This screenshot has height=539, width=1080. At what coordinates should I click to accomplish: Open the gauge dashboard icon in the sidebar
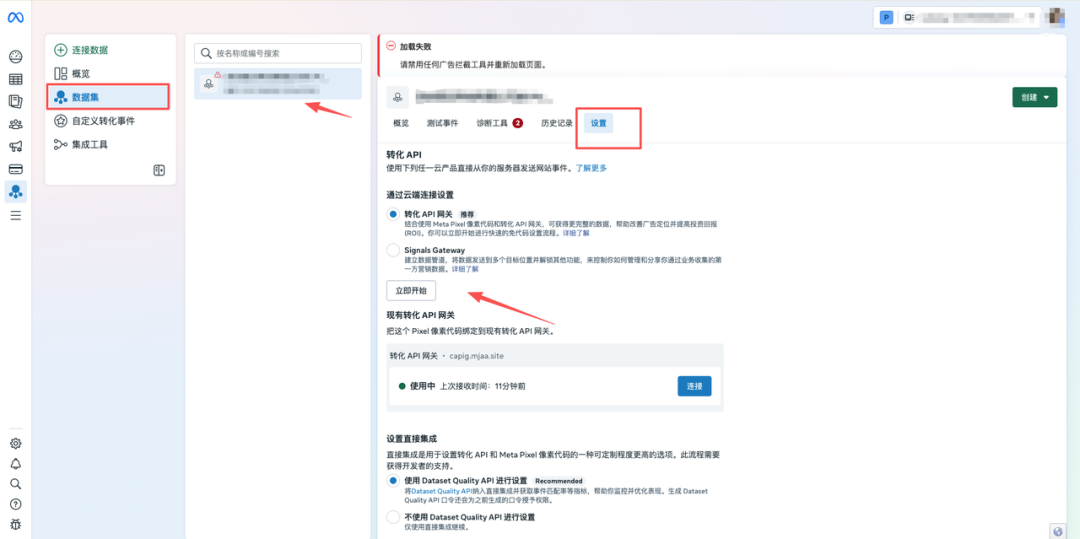click(x=15, y=57)
